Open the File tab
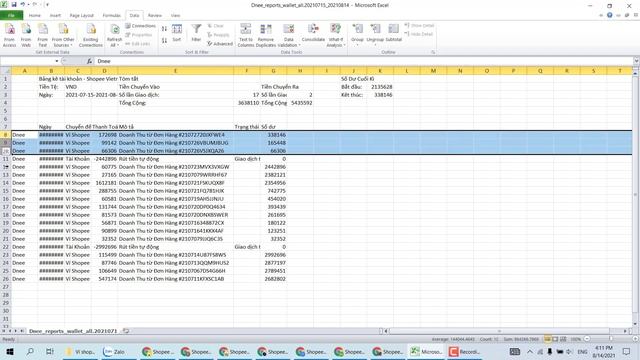Viewport: 640px width, 360px height. 11,16
